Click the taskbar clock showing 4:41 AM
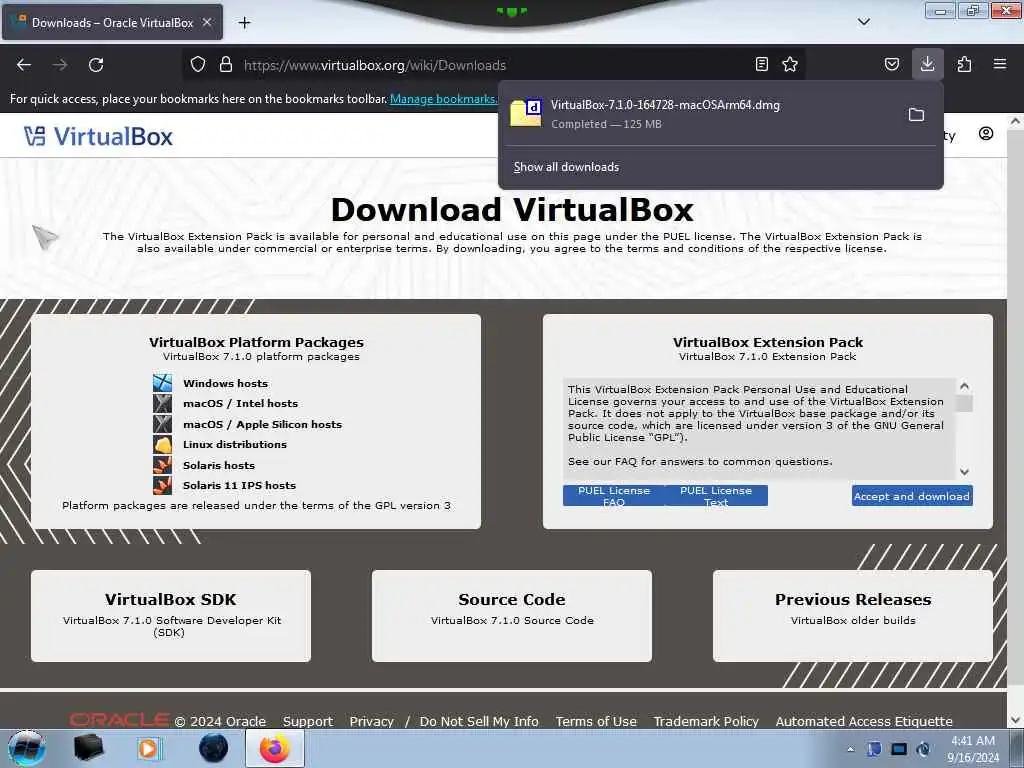The image size is (1024, 768). (972, 749)
